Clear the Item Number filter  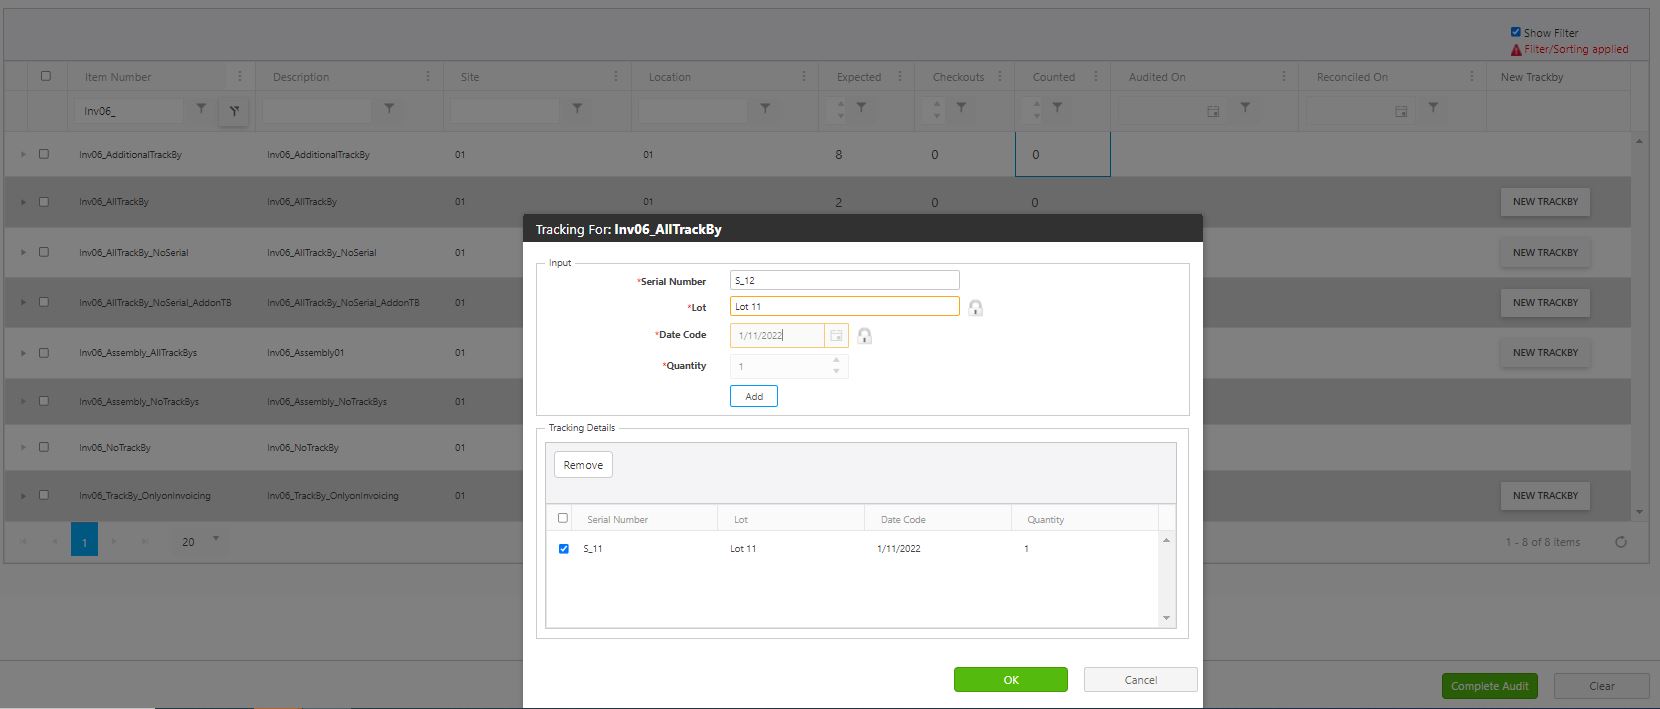click(233, 111)
